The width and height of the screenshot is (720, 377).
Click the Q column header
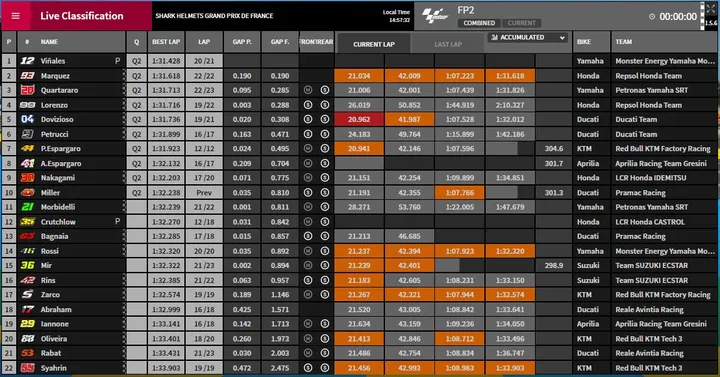pyautogui.click(x=136, y=42)
